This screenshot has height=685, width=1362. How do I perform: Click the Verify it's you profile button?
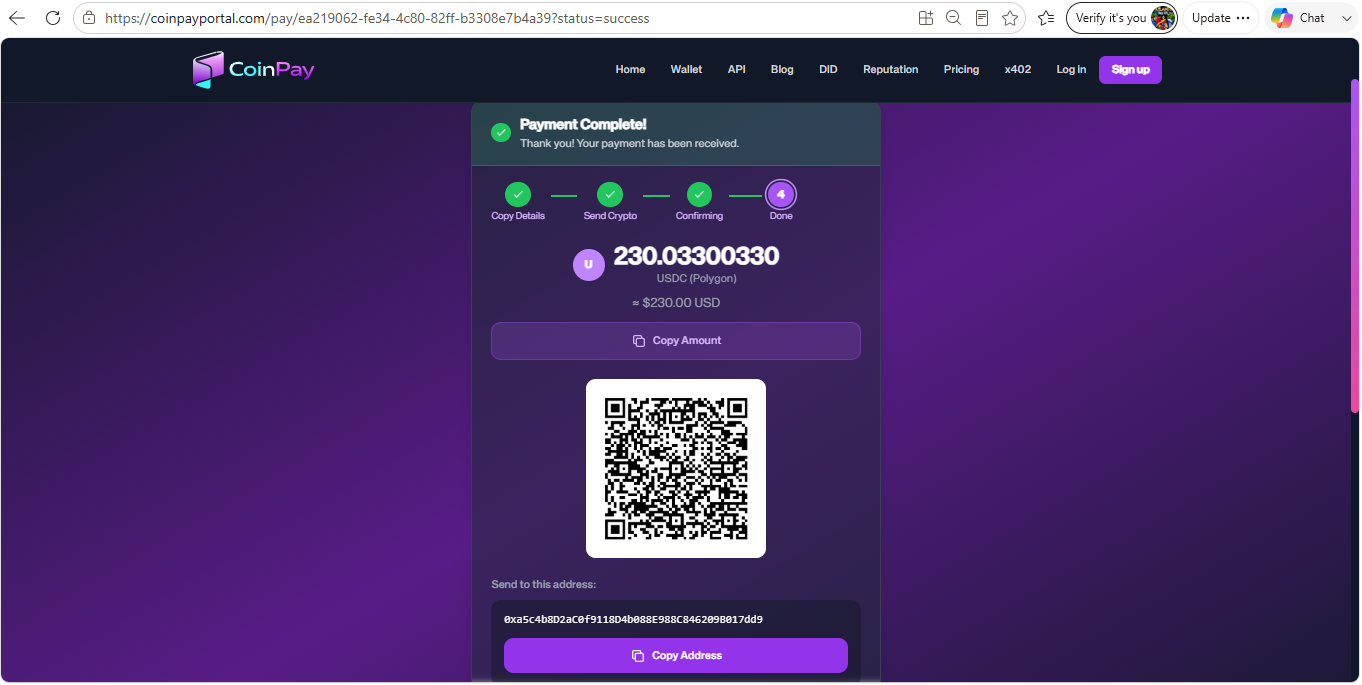pyautogui.click(x=1122, y=18)
